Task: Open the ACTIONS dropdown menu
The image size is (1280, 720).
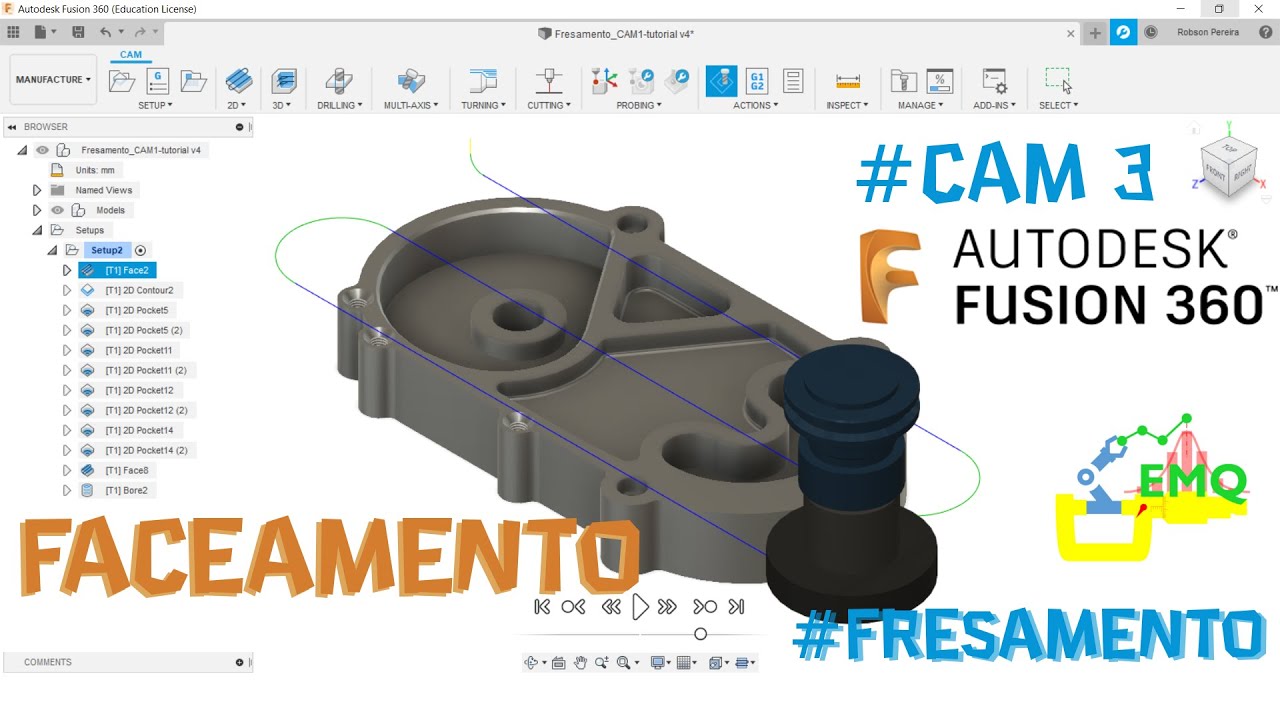Action: [756, 105]
